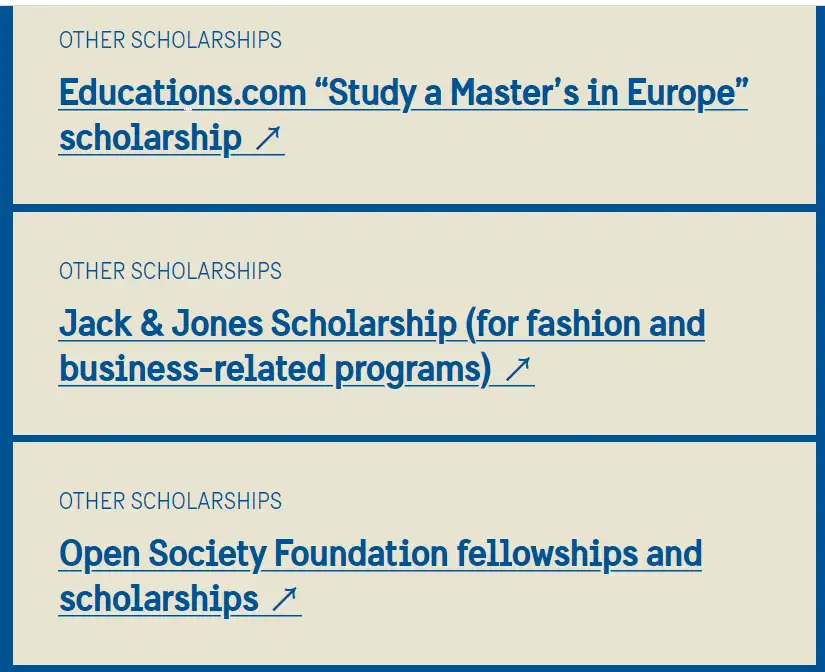Click the word scholarships under Open Society heading
Image resolution: width=825 pixels, height=672 pixels.
[158, 600]
